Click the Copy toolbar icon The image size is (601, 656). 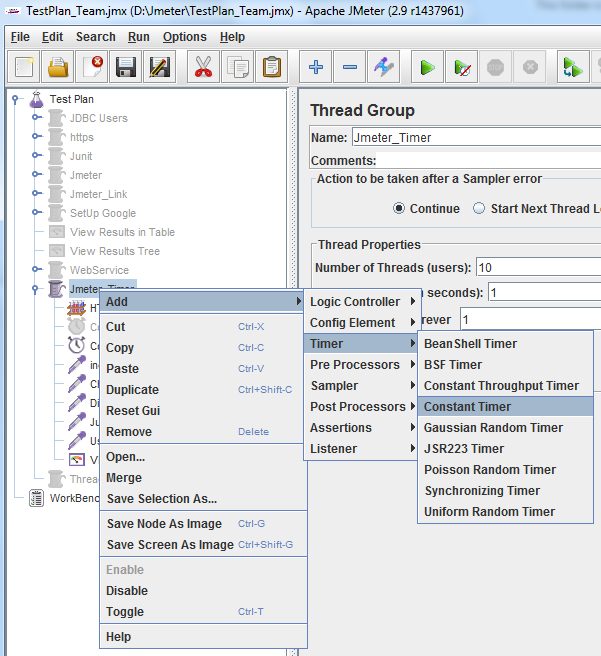coord(238,67)
